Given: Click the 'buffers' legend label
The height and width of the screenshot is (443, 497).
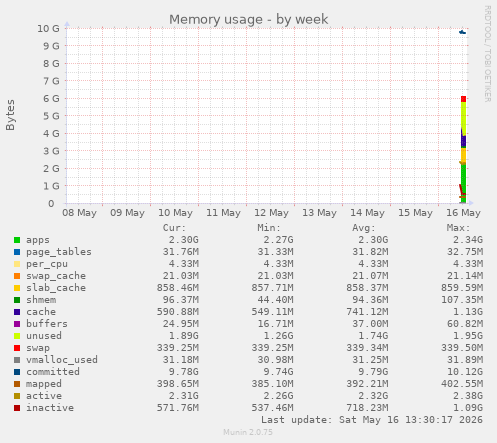Looking at the screenshot, I should [47, 324].
